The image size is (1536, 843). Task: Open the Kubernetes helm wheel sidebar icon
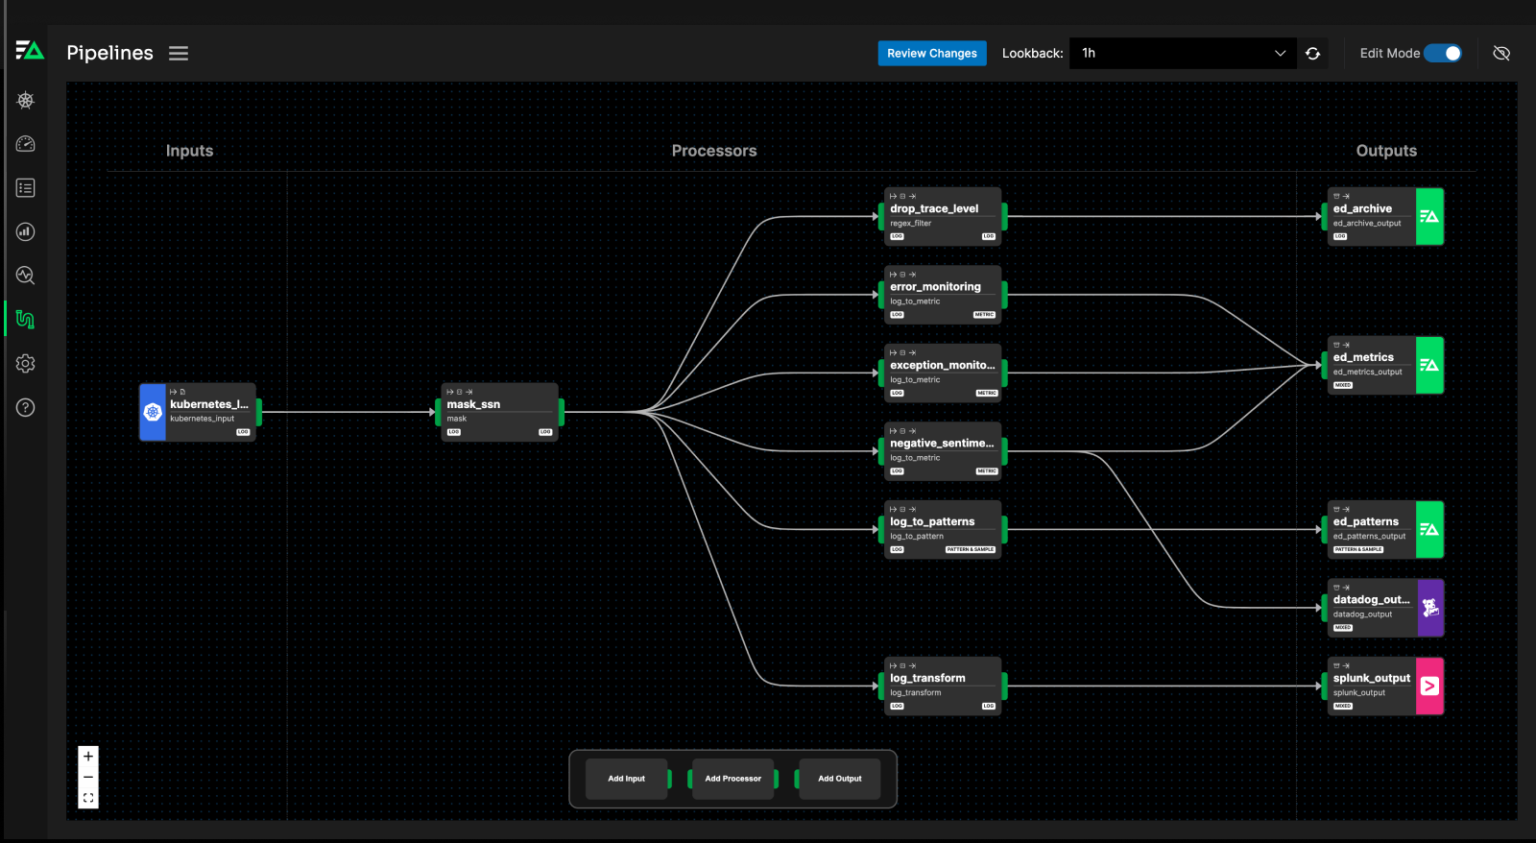[26, 100]
